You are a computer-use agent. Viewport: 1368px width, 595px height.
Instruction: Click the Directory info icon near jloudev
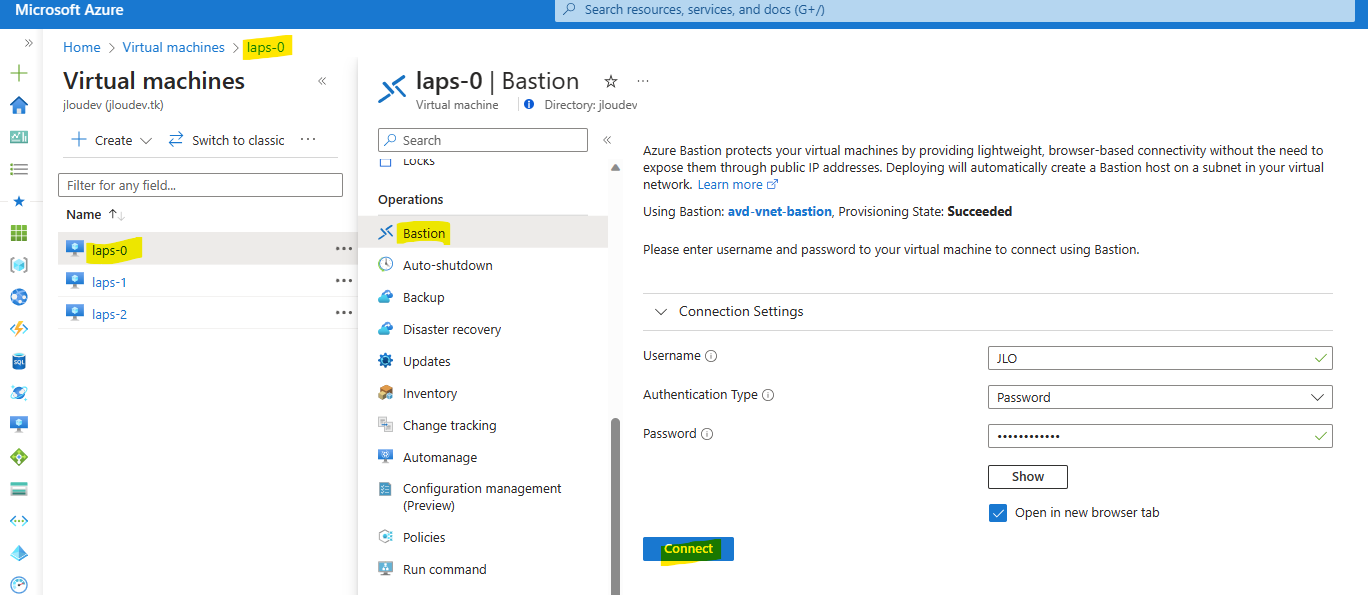tap(529, 104)
